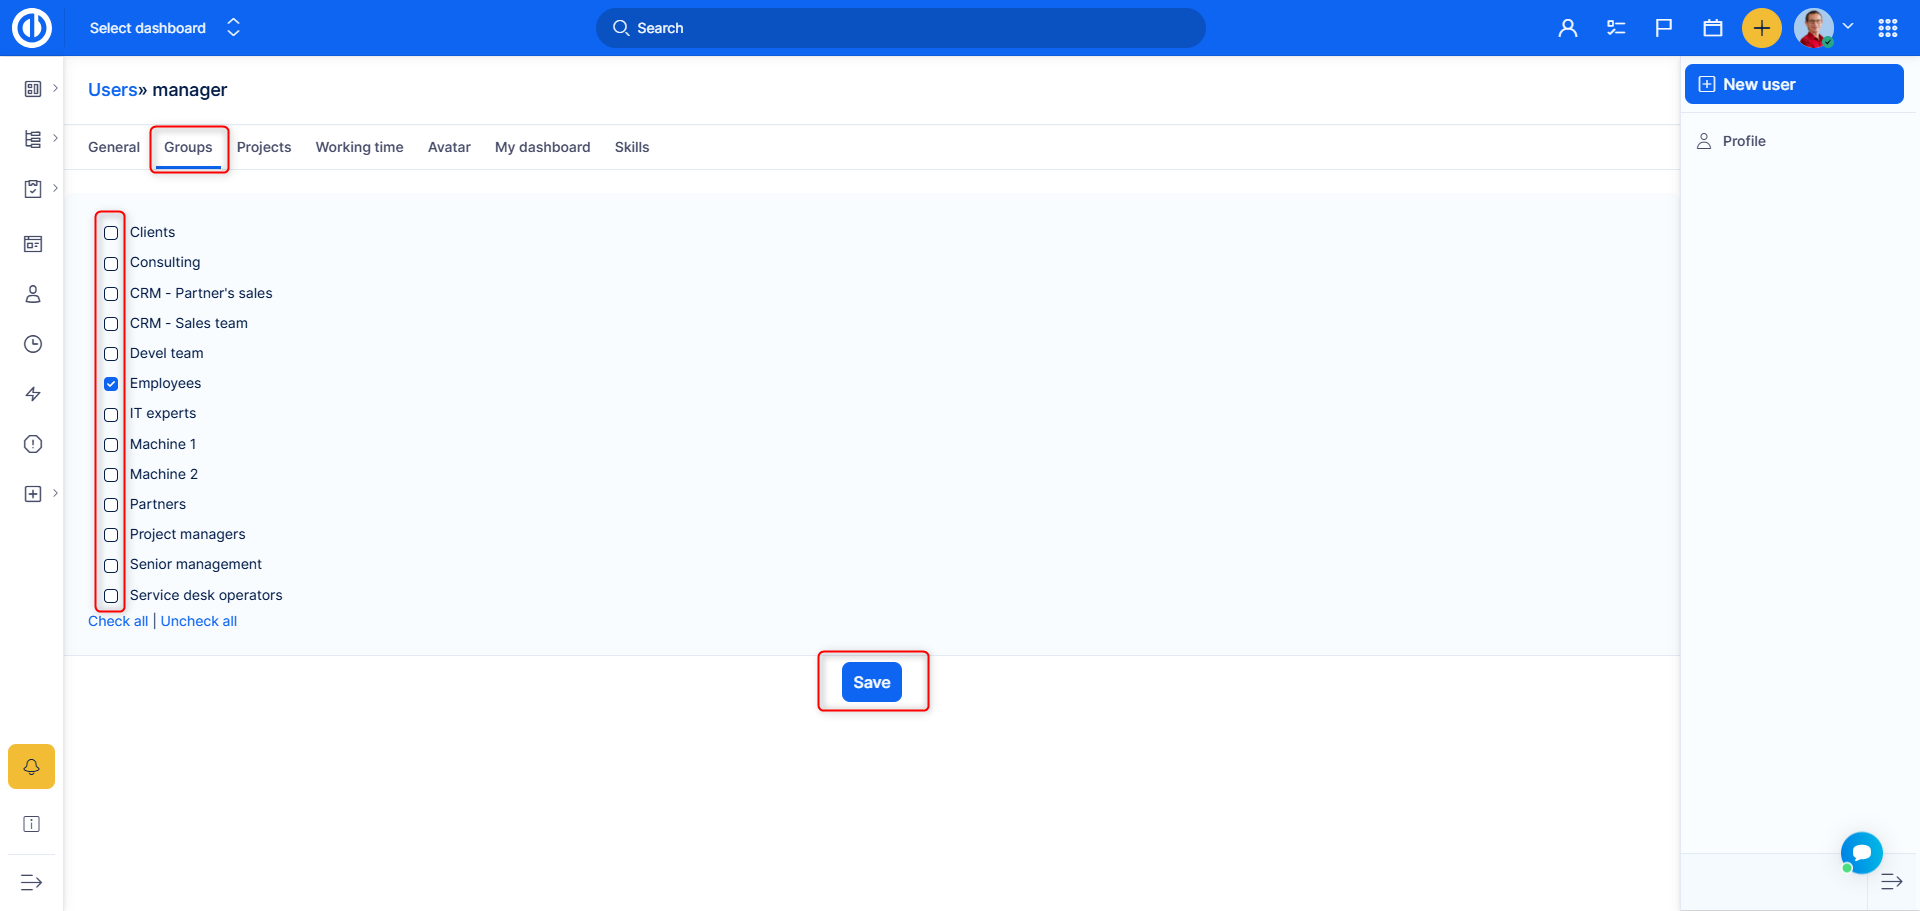
Task: Click the lightning bolt sidebar icon
Action: tap(33, 394)
